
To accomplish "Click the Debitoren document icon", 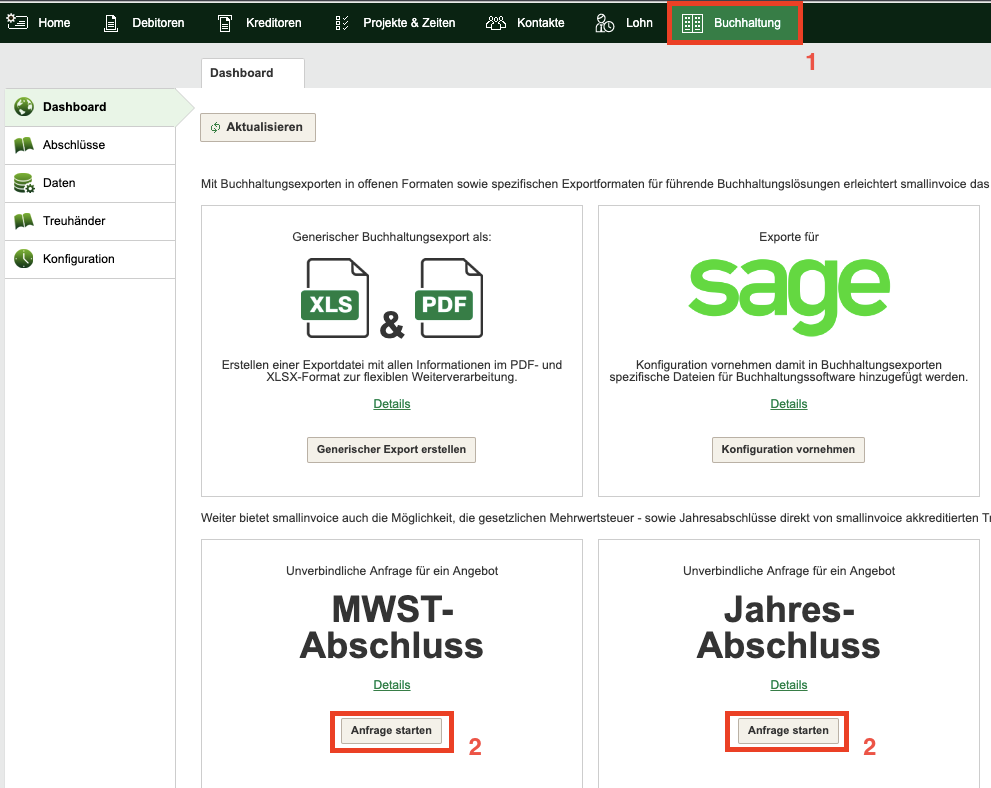I will 111,23.
